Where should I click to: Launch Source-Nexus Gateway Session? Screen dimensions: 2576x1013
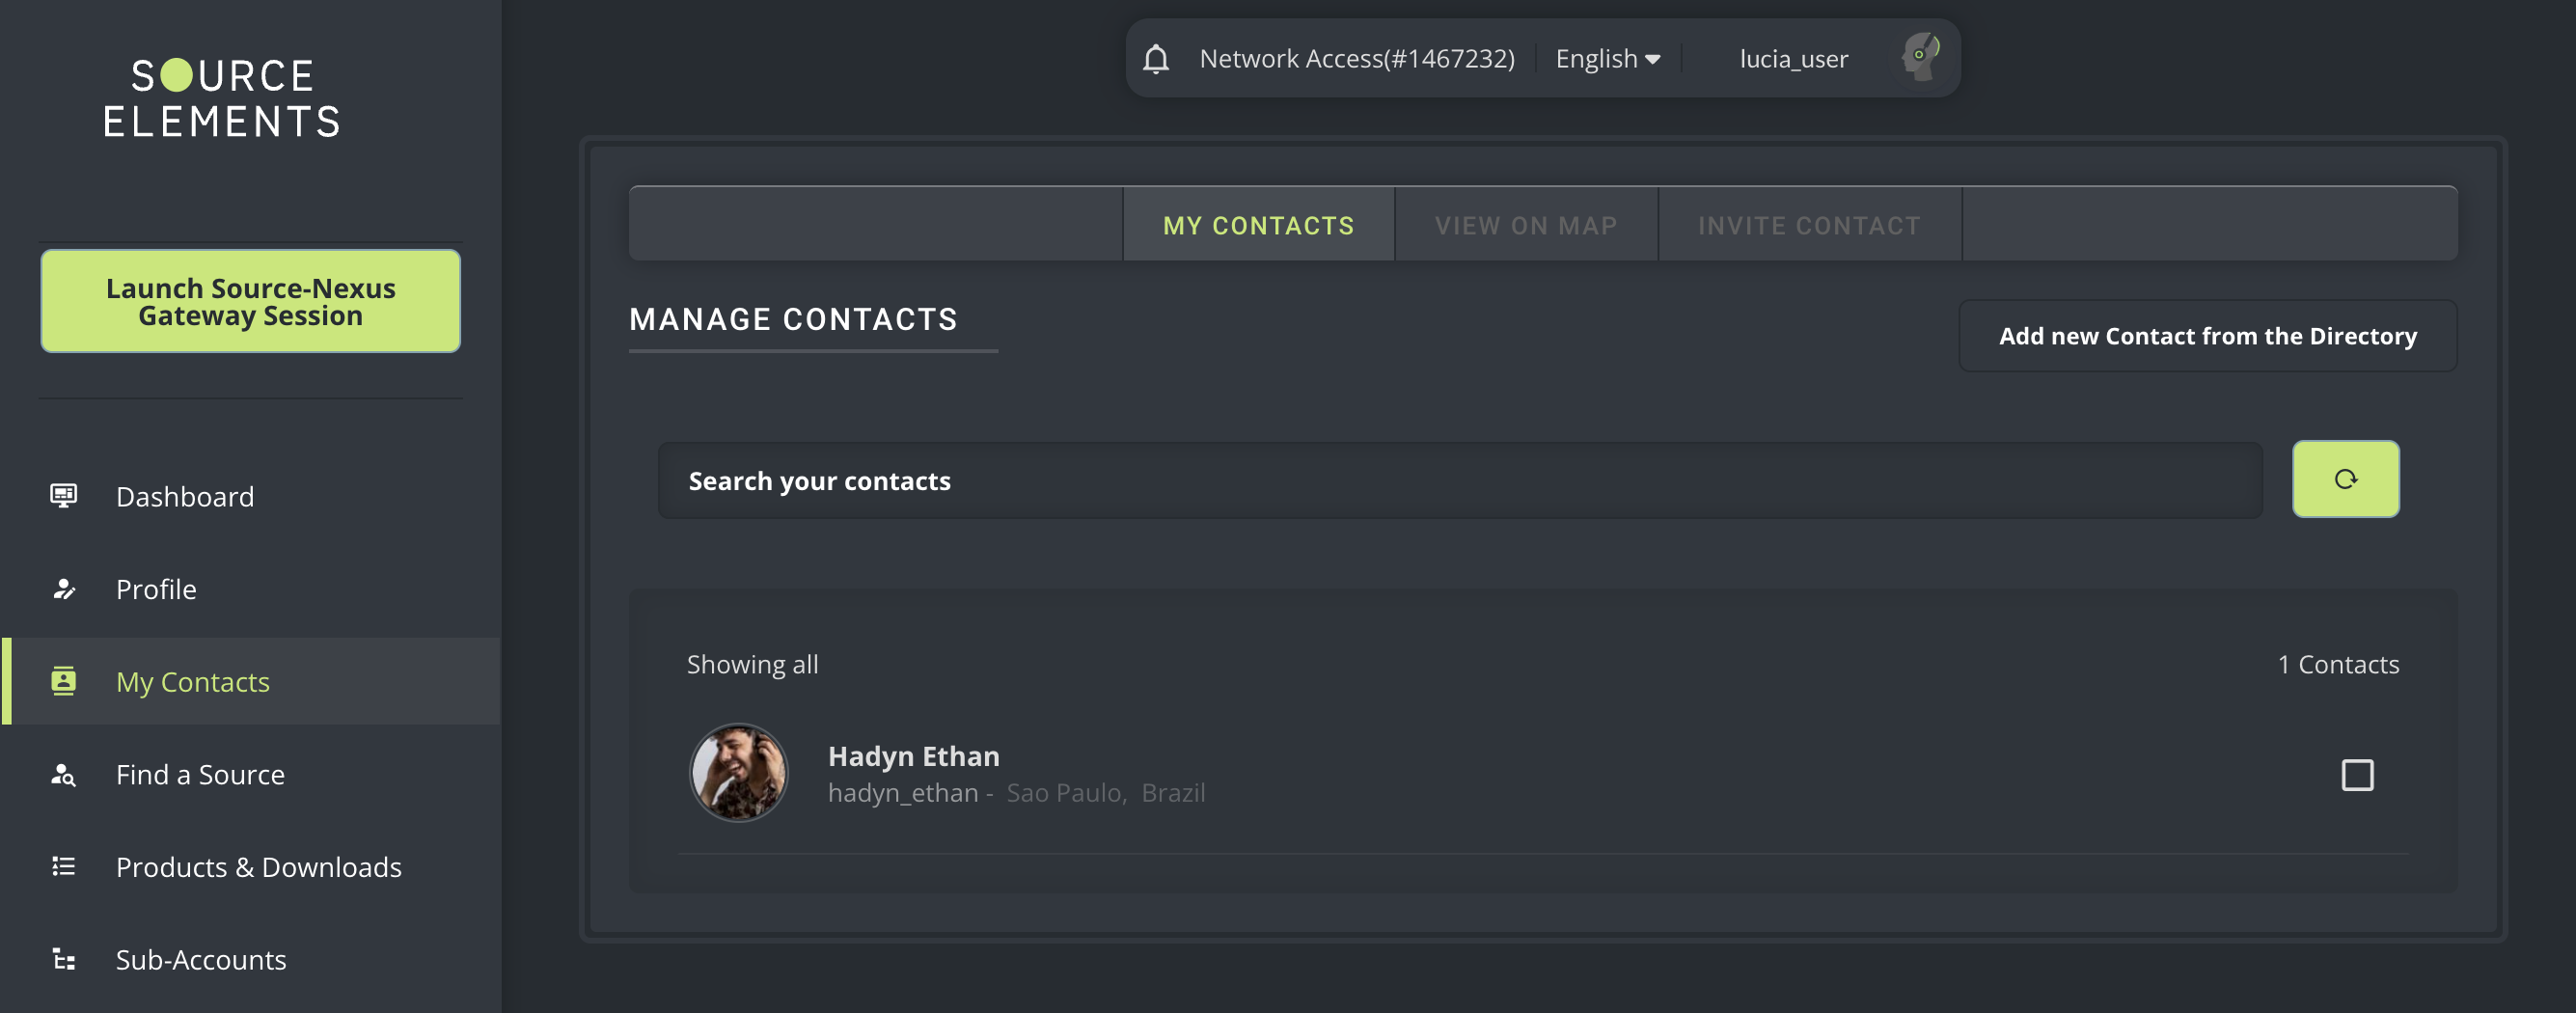250,301
